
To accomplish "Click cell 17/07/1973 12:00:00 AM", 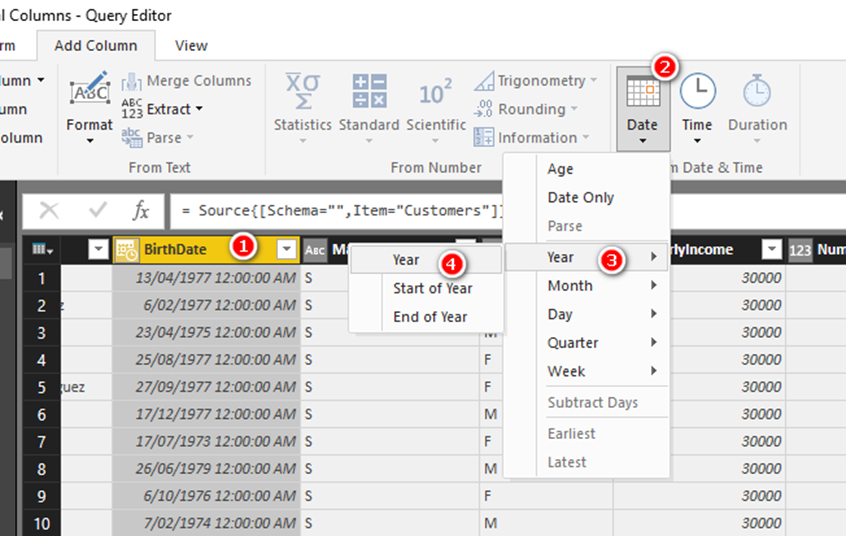I will [x=206, y=442].
